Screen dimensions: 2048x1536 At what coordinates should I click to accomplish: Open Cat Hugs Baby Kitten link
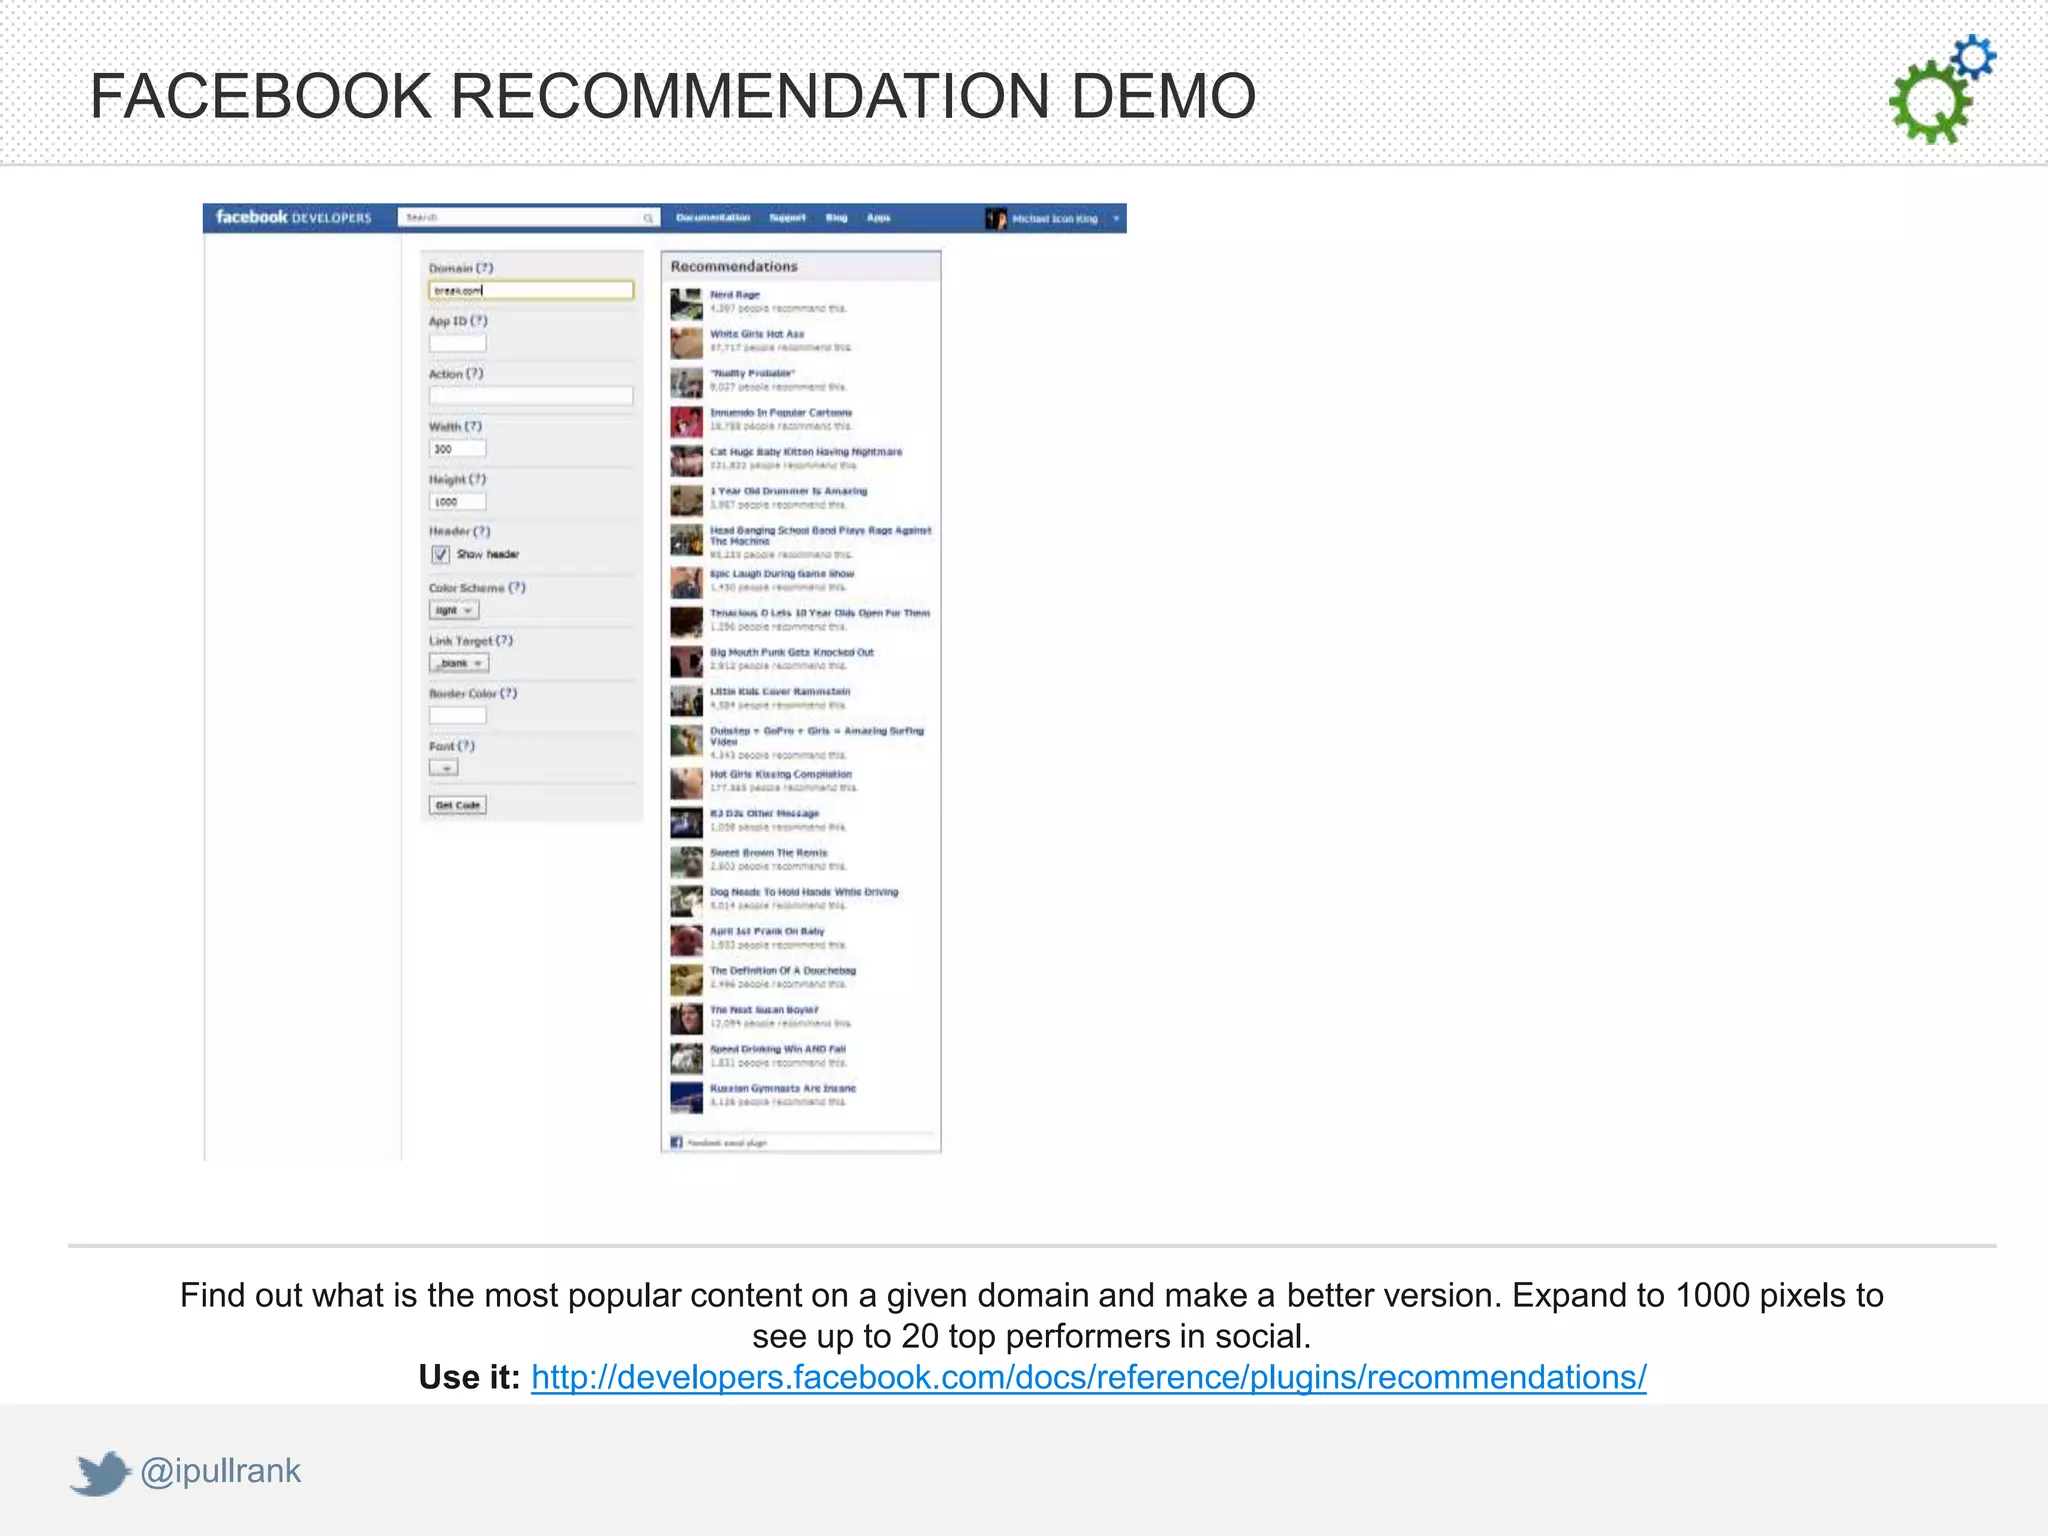pyautogui.click(x=806, y=452)
